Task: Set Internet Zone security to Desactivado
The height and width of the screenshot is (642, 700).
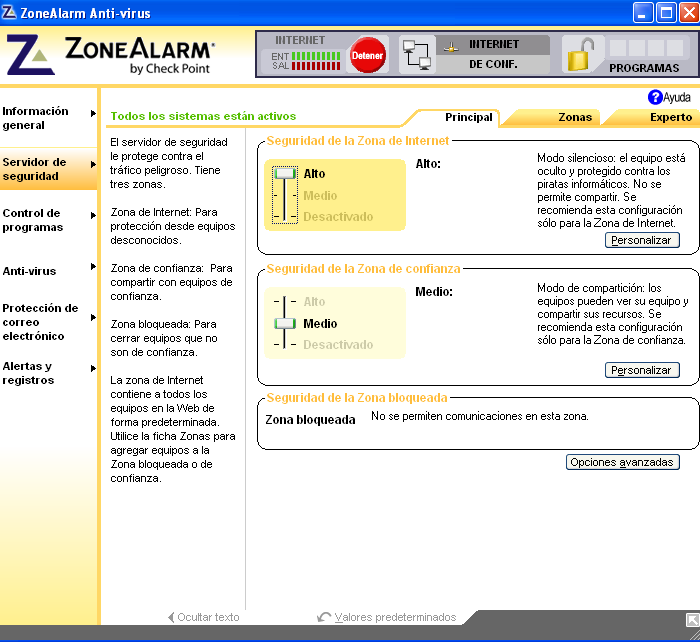Action: (338, 217)
